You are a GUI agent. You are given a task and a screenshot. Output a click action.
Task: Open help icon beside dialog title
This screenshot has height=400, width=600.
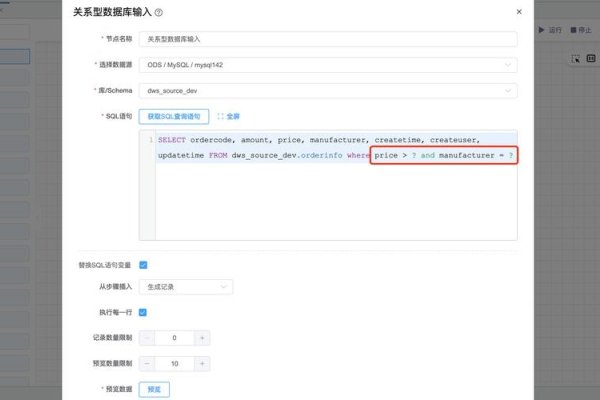(x=158, y=13)
